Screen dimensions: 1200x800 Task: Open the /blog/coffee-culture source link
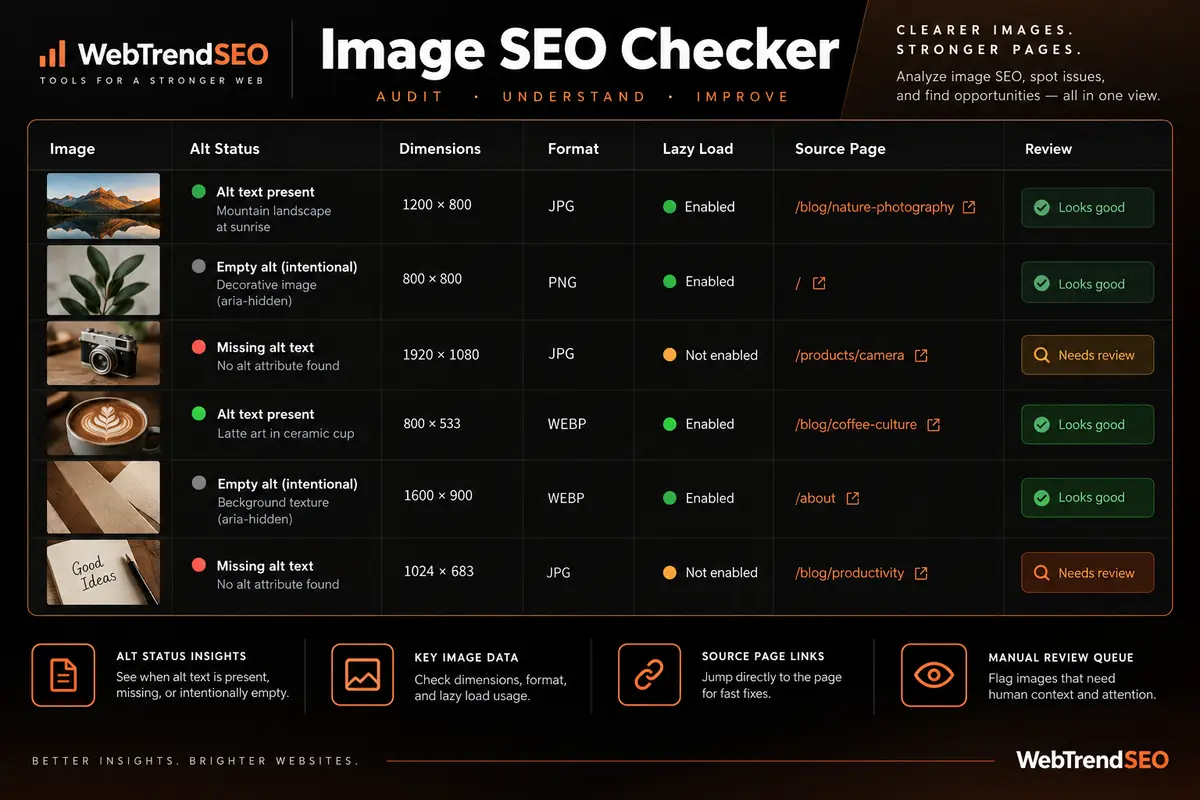point(855,424)
